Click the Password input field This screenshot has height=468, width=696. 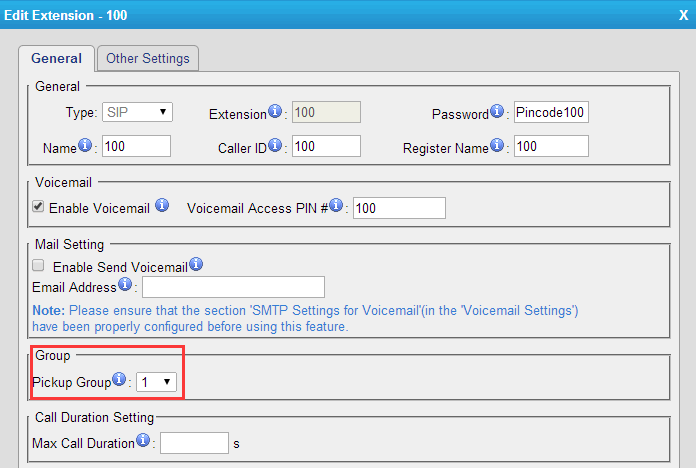pyautogui.click(x=551, y=112)
